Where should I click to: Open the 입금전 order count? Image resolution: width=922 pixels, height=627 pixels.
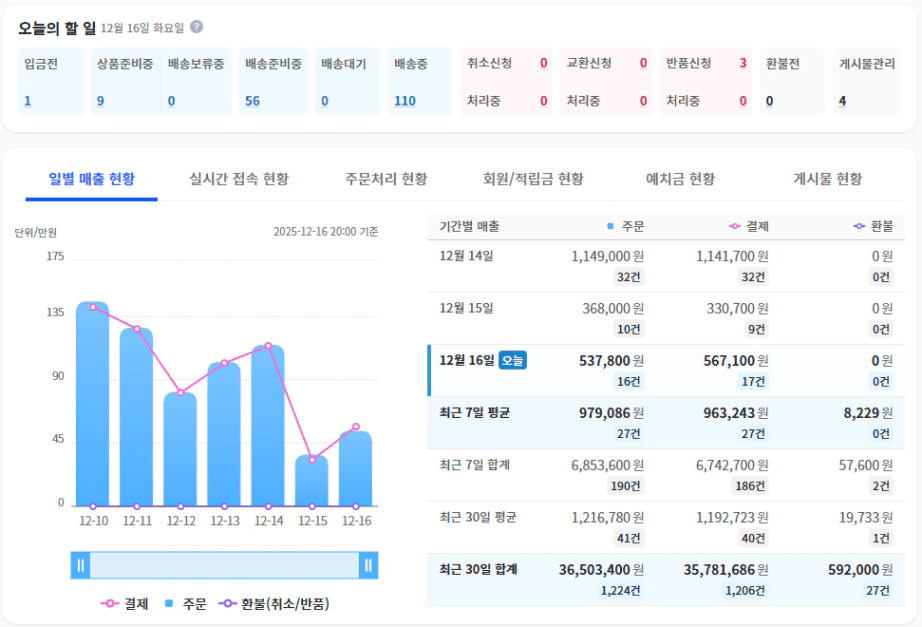tap(28, 101)
